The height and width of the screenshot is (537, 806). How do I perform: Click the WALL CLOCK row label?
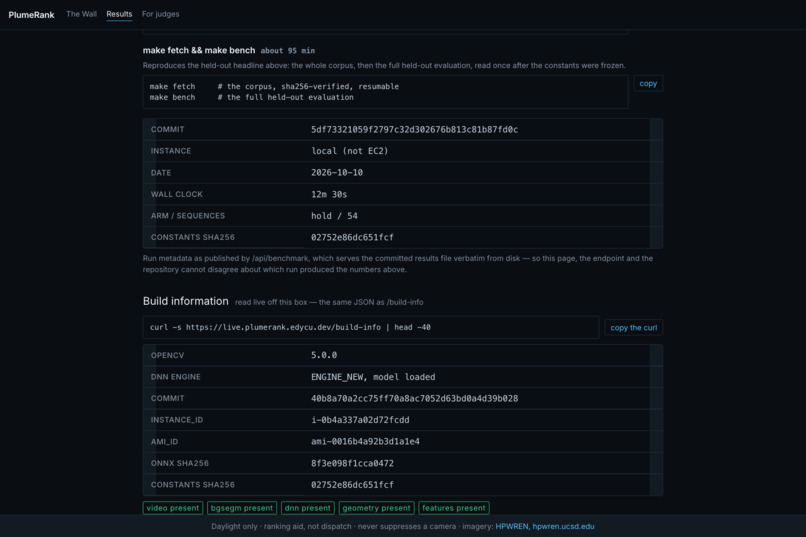(177, 194)
